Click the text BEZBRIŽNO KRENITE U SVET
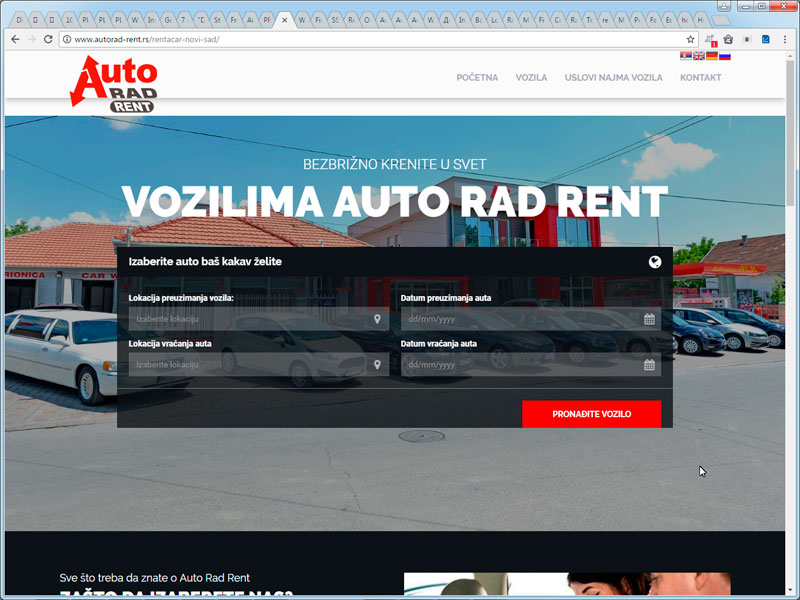 pos(395,164)
